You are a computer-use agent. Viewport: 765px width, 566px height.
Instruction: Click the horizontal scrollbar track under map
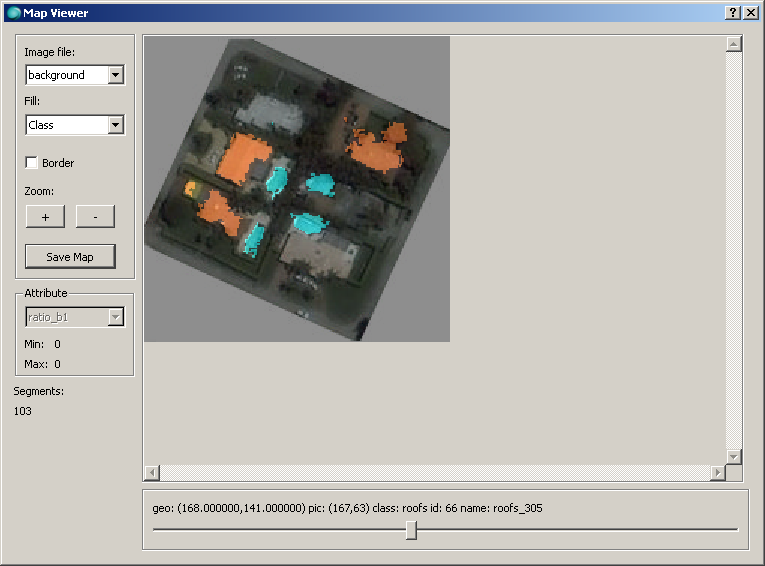point(435,472)
